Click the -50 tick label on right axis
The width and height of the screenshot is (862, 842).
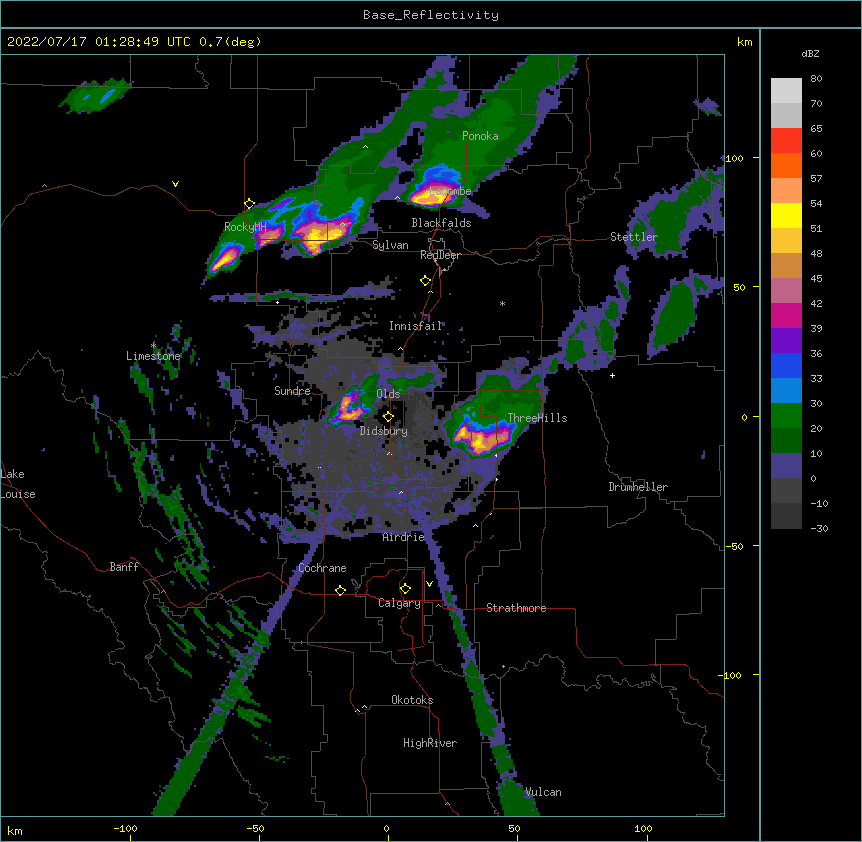tap(734, 546)
